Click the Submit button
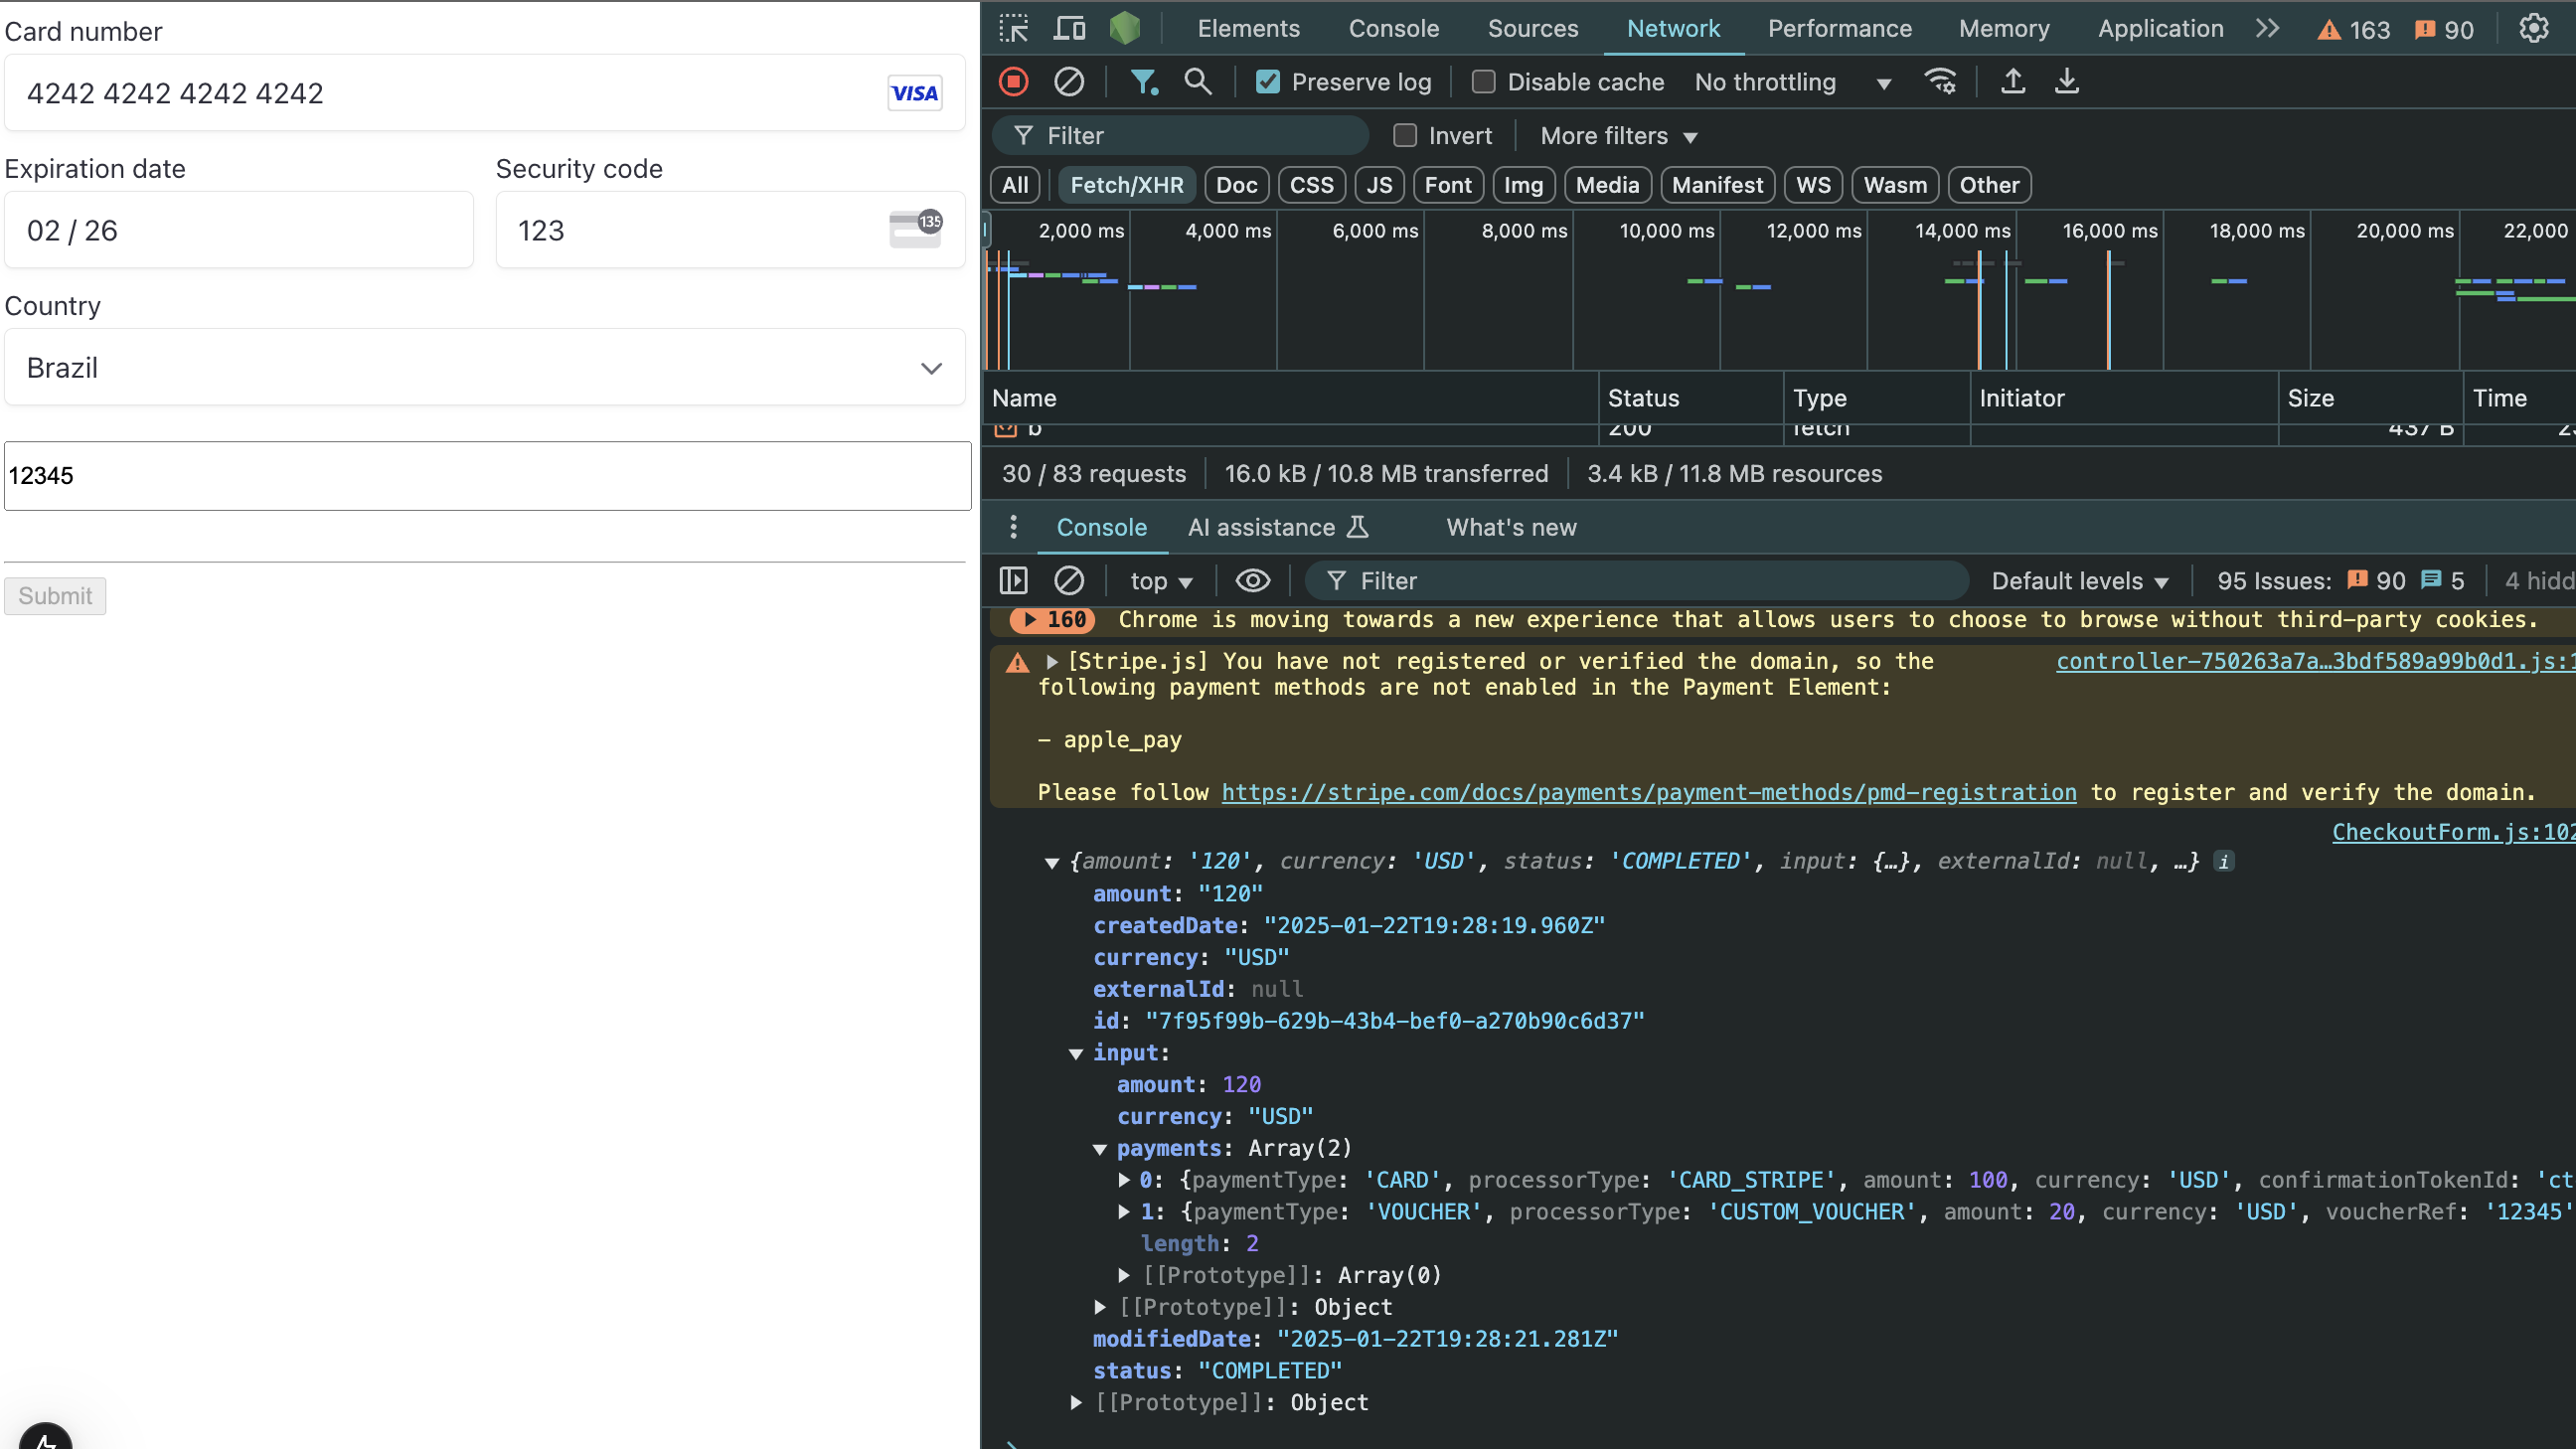 (55, 596)
